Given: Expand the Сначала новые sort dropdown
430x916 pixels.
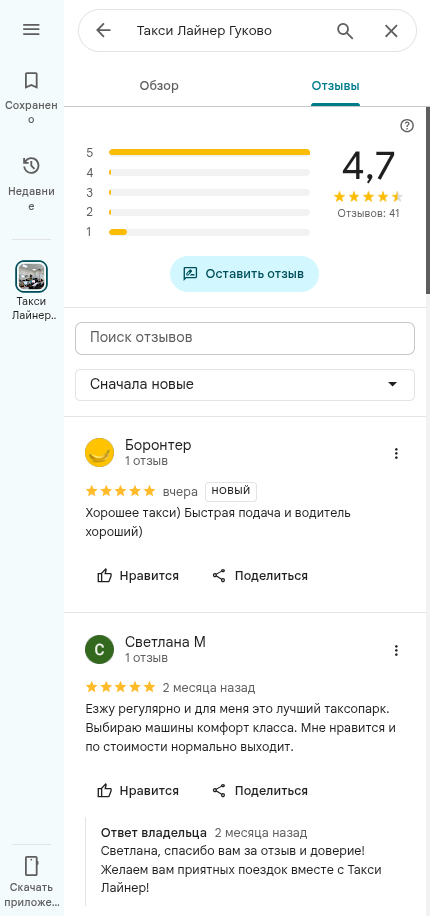Looking at the screenshot, I should tap(245, 384).
